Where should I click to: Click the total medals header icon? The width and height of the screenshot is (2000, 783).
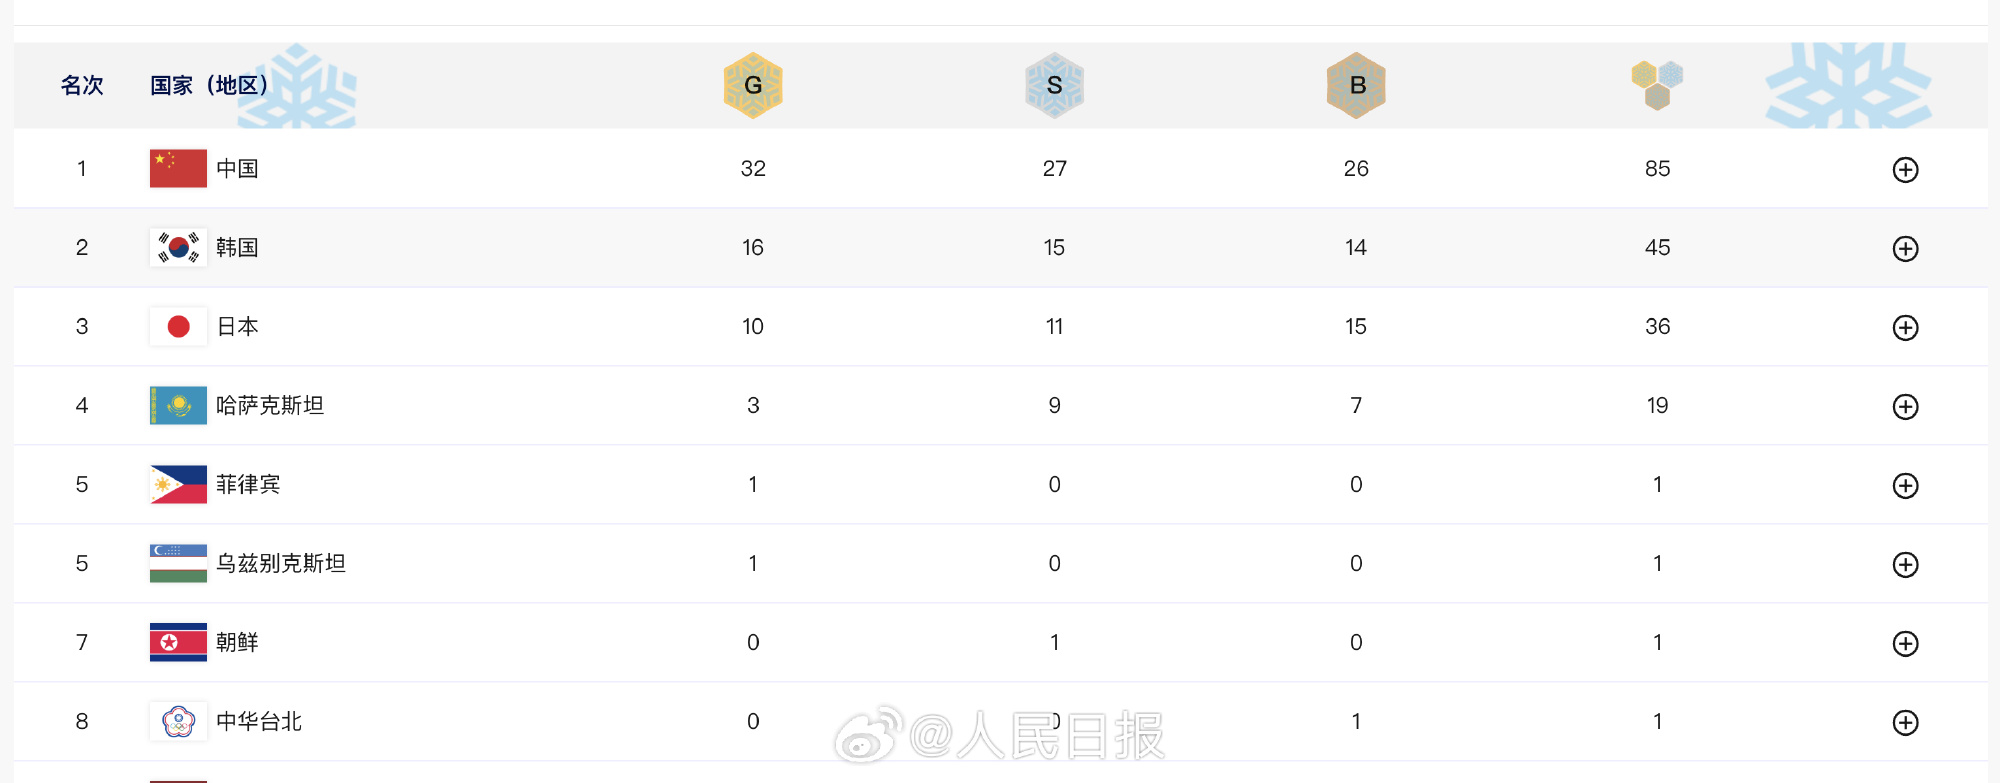point(1657,85)
